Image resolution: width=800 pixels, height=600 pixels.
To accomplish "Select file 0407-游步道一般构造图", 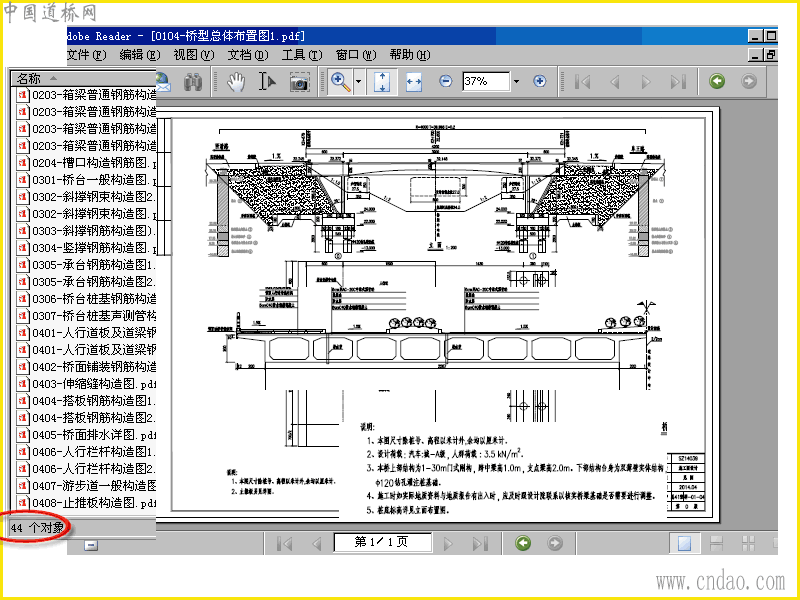I will coord(84,486).
